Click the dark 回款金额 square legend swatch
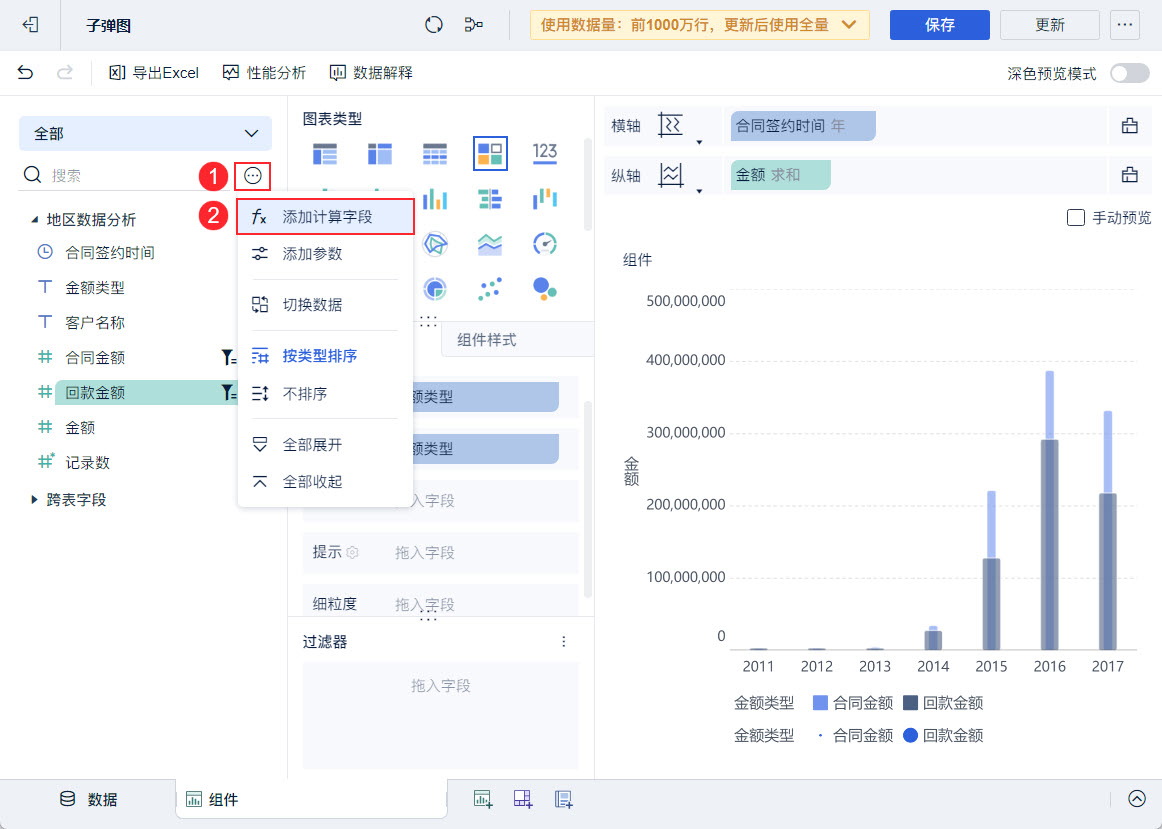 coord(911,703)
